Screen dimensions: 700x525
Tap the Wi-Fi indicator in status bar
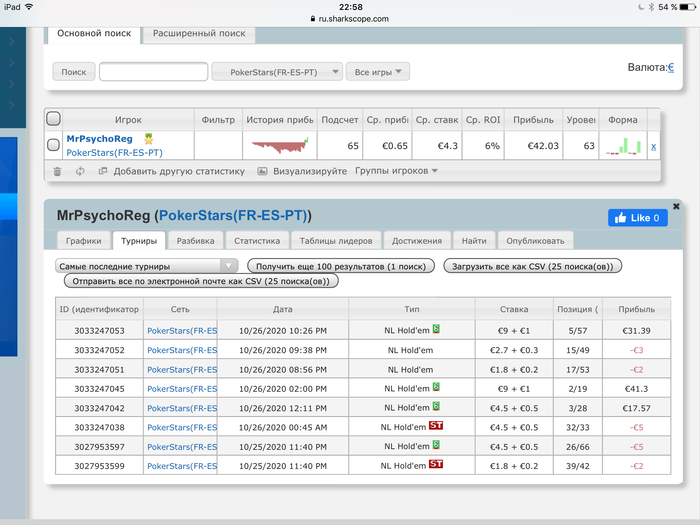[29, 7]
